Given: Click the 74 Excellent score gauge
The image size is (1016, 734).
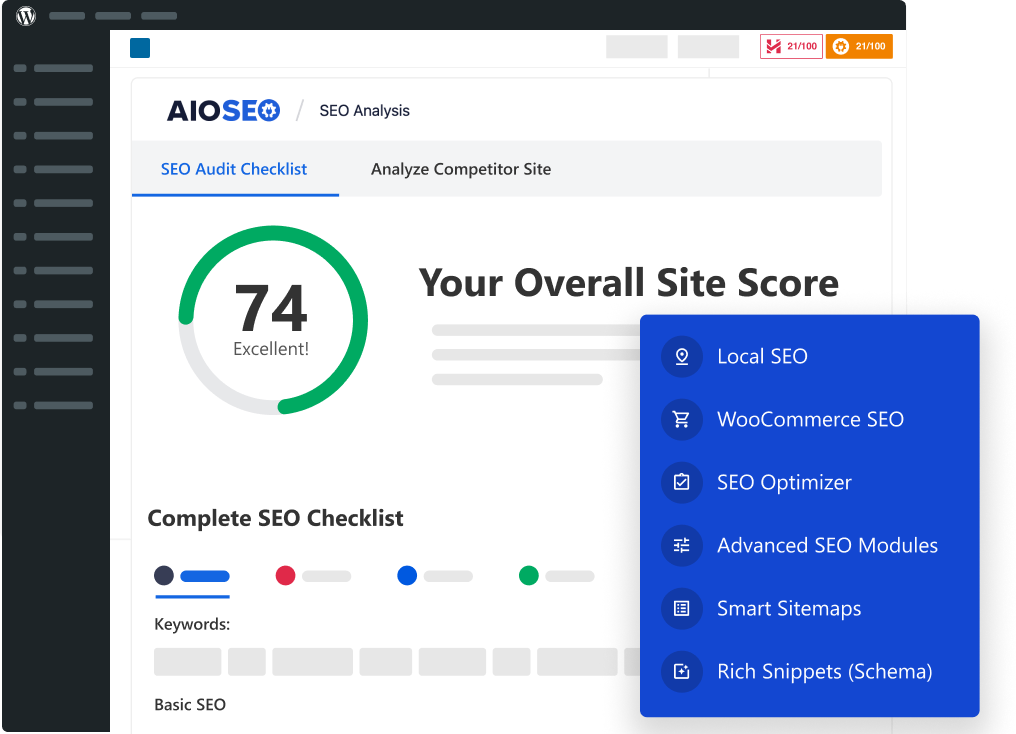Looking at the screenshot, I should click(272, 320).
